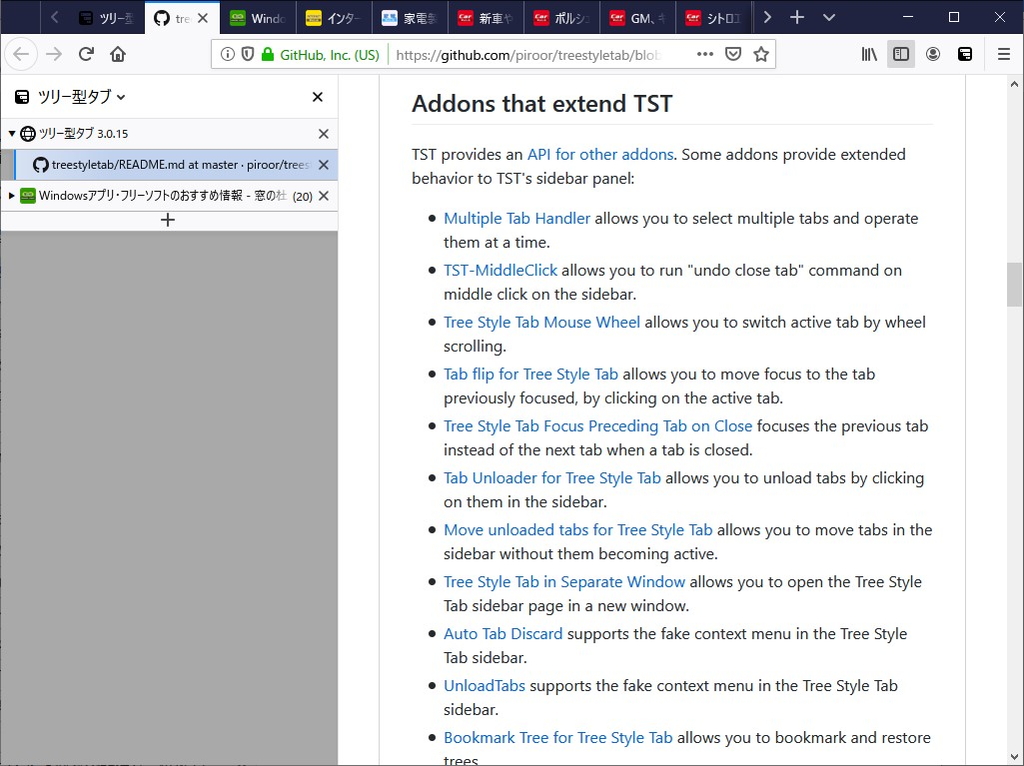
Task: Switch to the first ツリー型 tab
Action: pyautogui.click(x=106, y=18)
